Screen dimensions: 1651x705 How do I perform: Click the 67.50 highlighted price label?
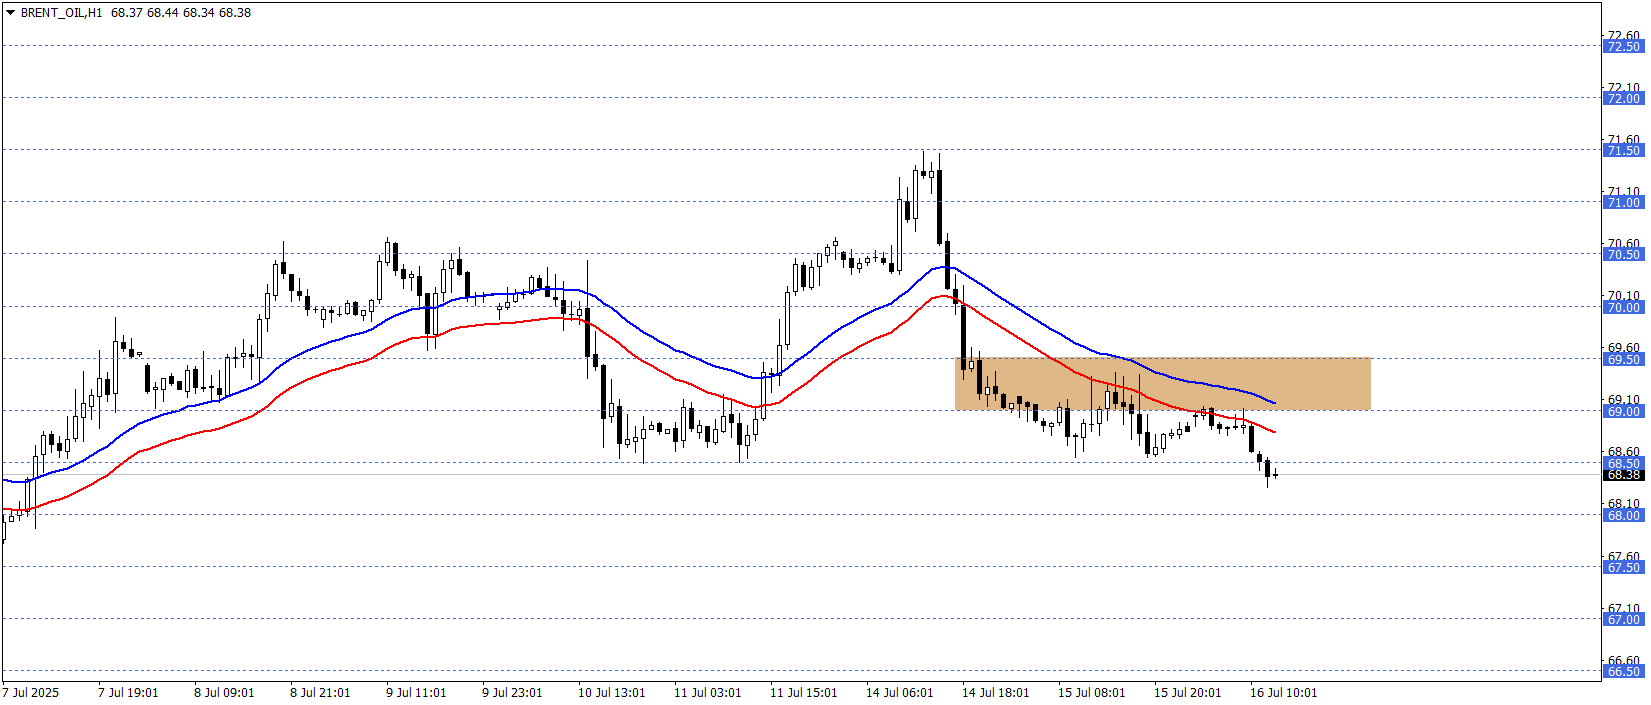pyautogui.click(x=1623, y=567)
